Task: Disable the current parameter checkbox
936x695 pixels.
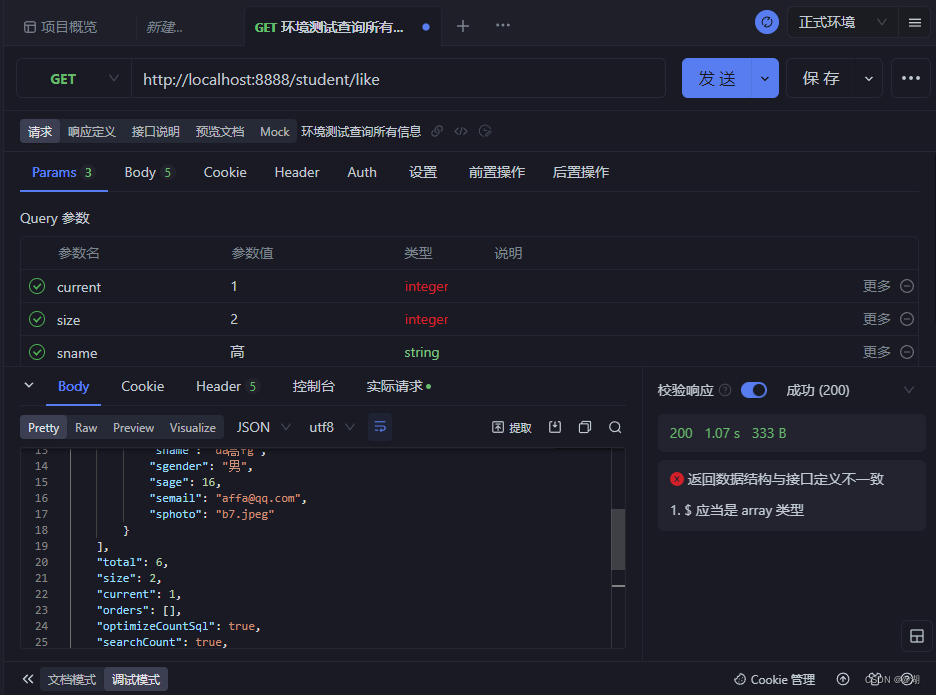Action: coord(37,287)
